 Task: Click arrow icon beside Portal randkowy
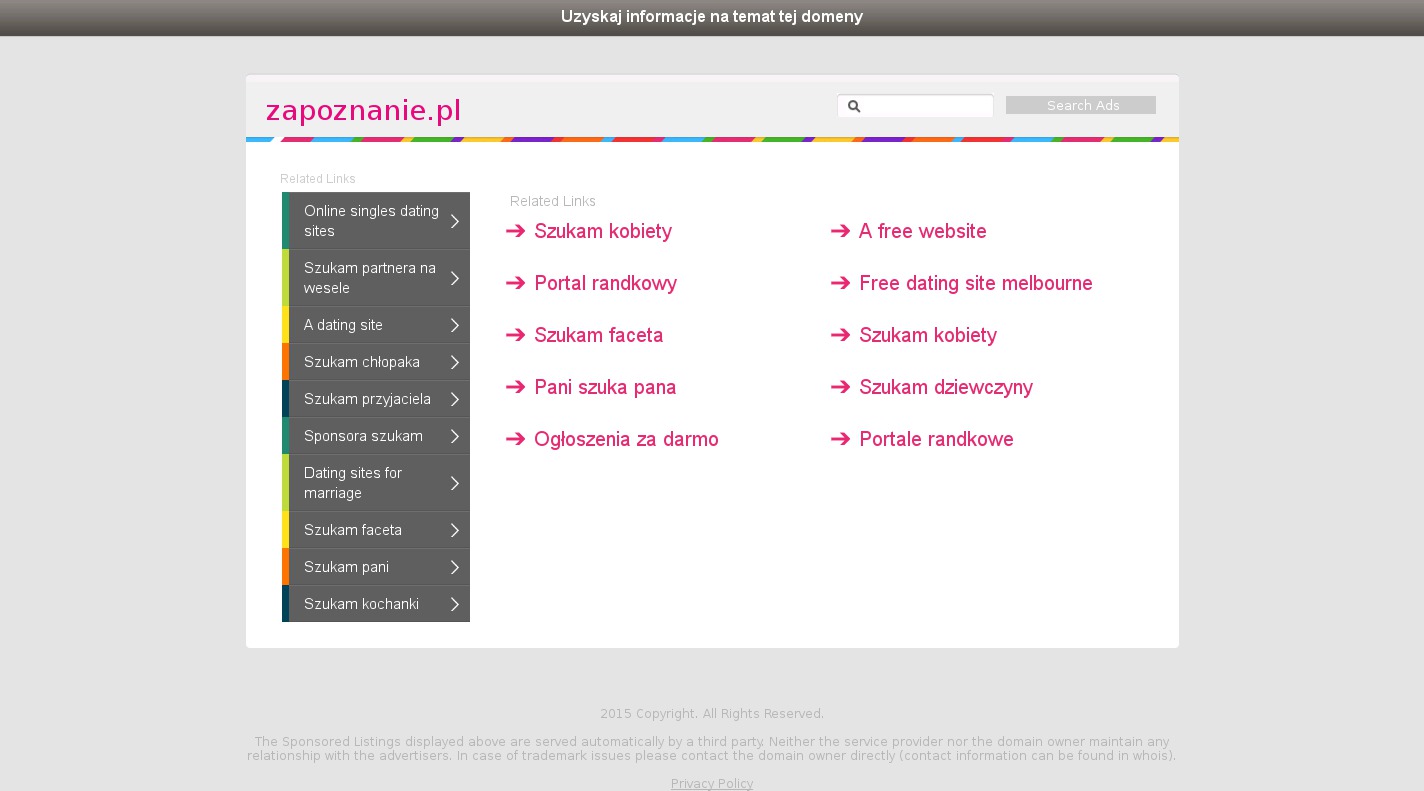(x=516, y=283)
